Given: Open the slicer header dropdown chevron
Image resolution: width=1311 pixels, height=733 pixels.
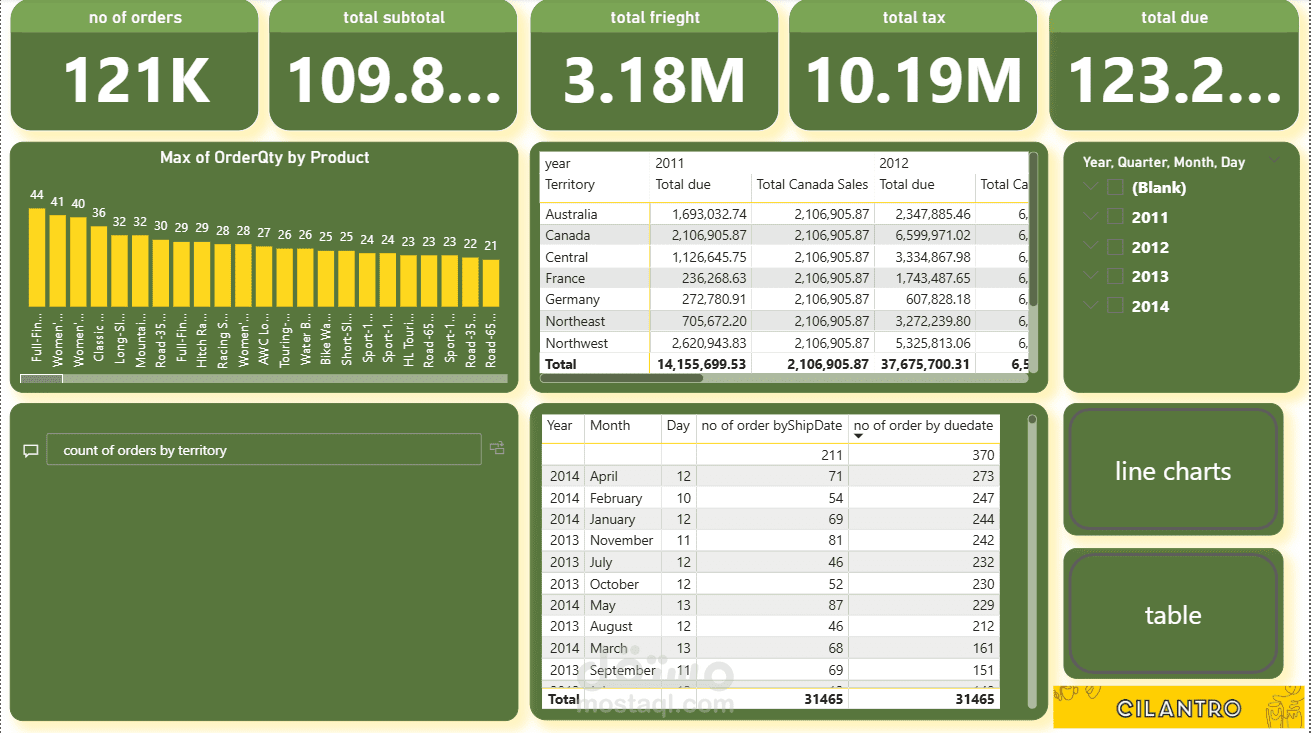Looking at the screenshot, I should [x=1274, y=160].
